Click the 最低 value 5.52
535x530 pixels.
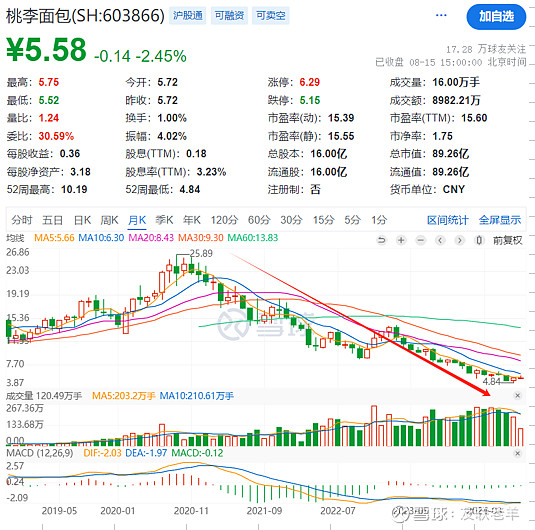click(48, 100)
